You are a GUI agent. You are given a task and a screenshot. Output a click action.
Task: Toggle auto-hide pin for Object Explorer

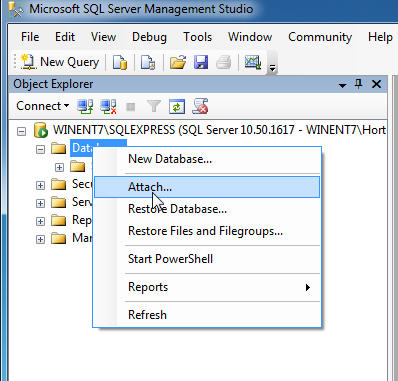tap(359, 84)
